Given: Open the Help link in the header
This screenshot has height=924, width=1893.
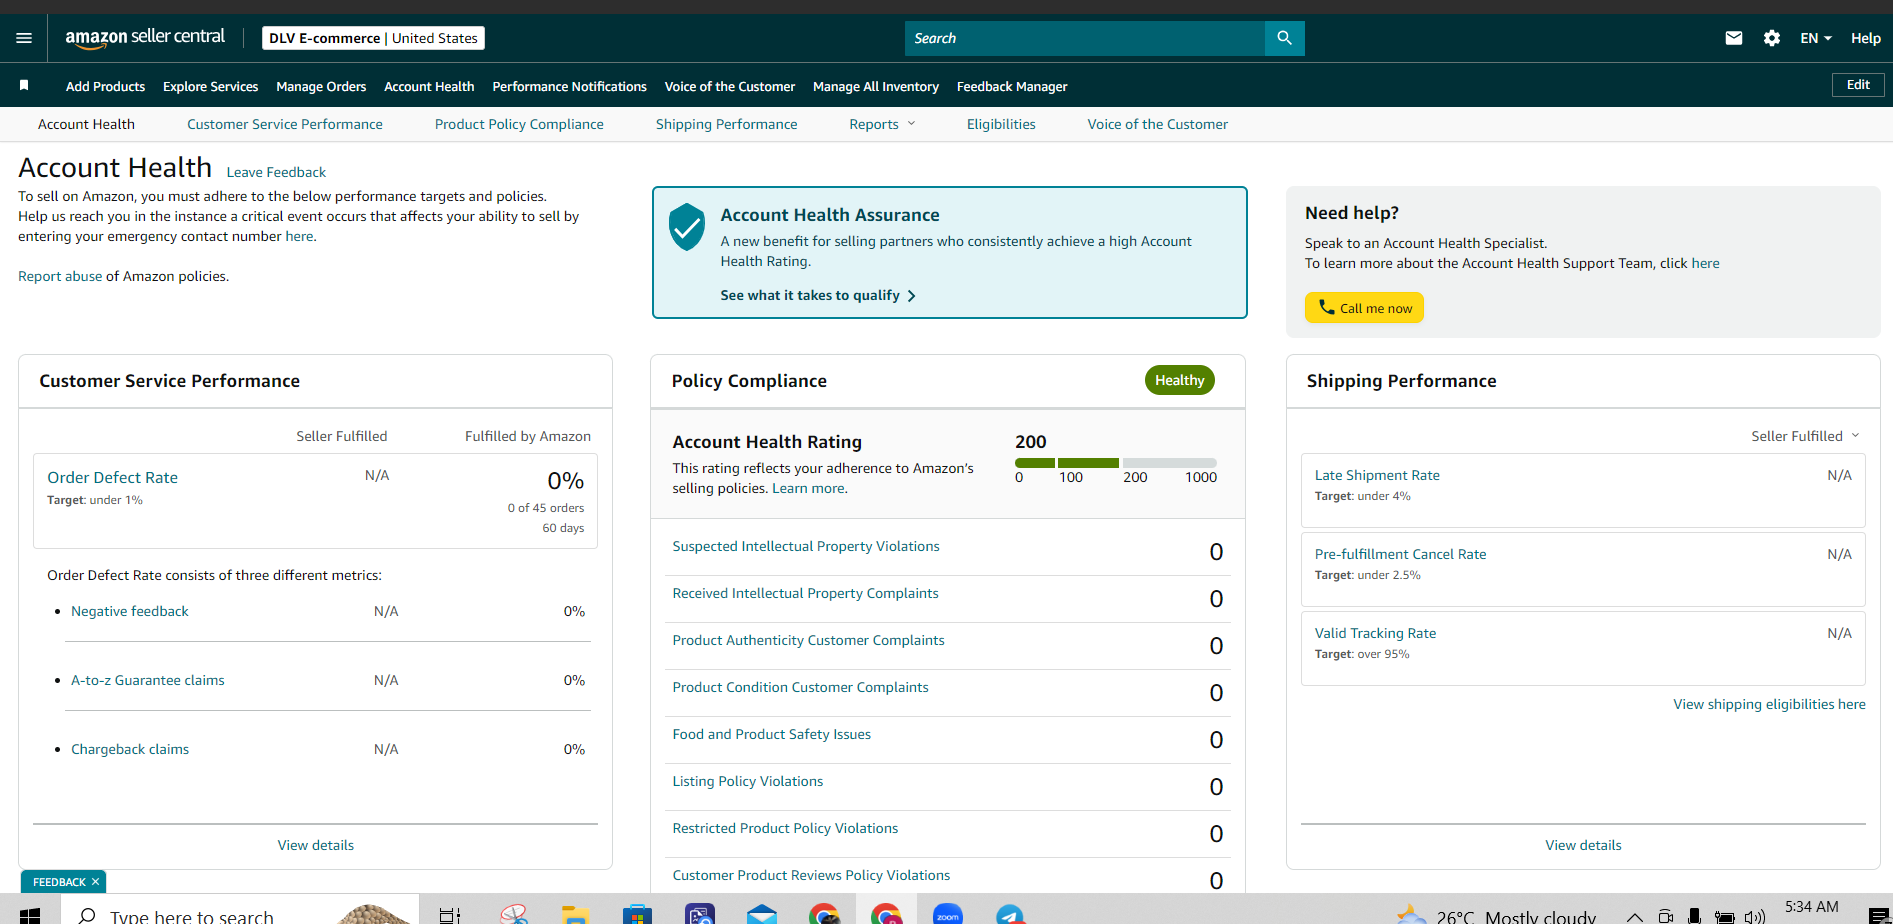Looking at the screenshot, I should click(x=1866, y=38).
